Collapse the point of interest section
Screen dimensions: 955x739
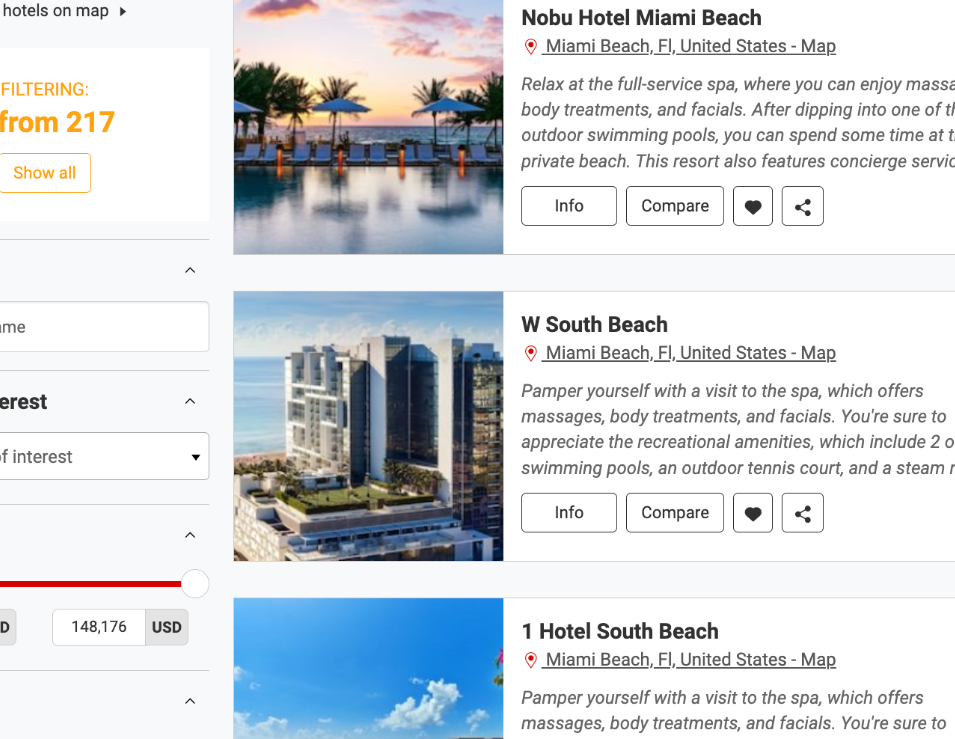point(190,401)
